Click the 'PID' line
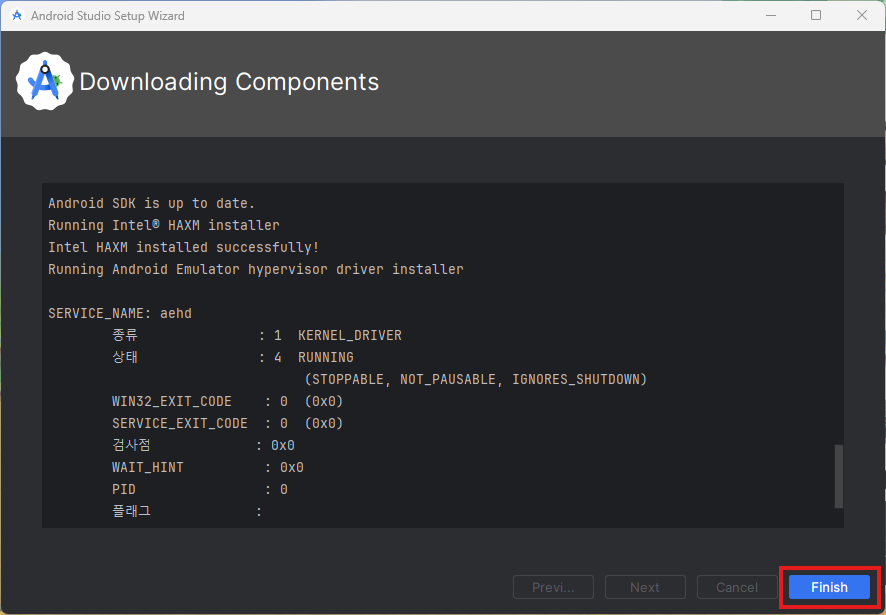886x615 pixels. (199, 490)
